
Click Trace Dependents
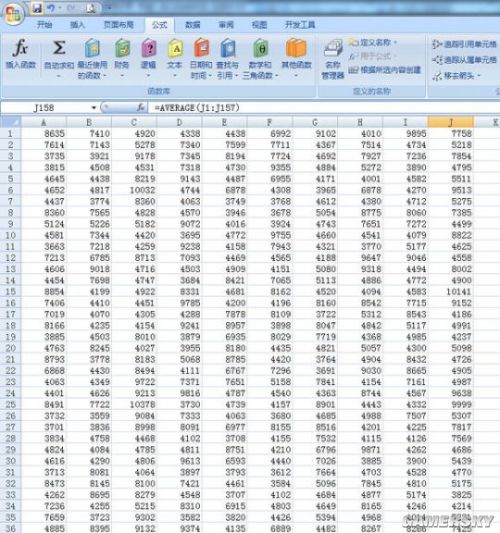[464, 60]
